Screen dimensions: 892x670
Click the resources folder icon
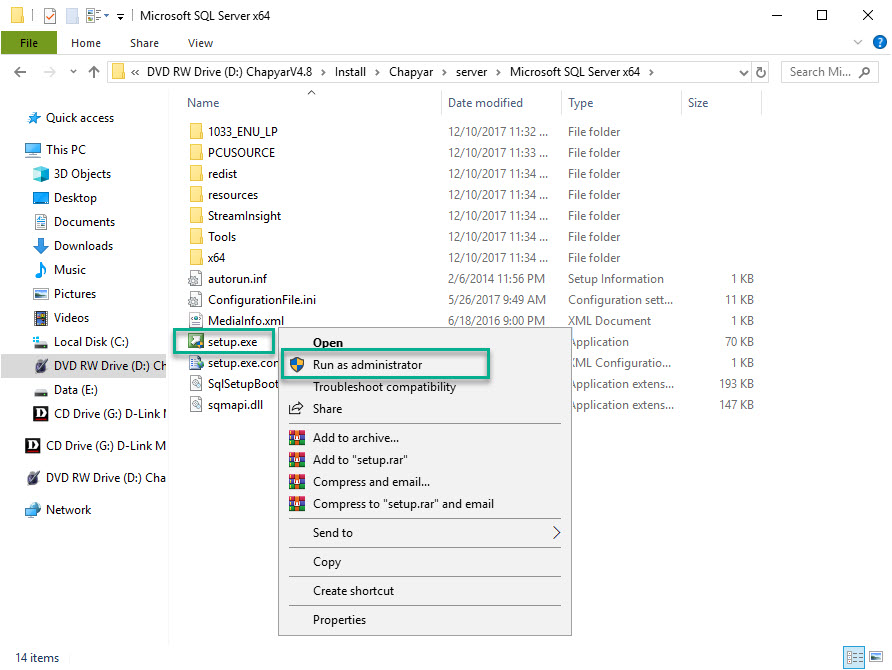coord(196,195)
